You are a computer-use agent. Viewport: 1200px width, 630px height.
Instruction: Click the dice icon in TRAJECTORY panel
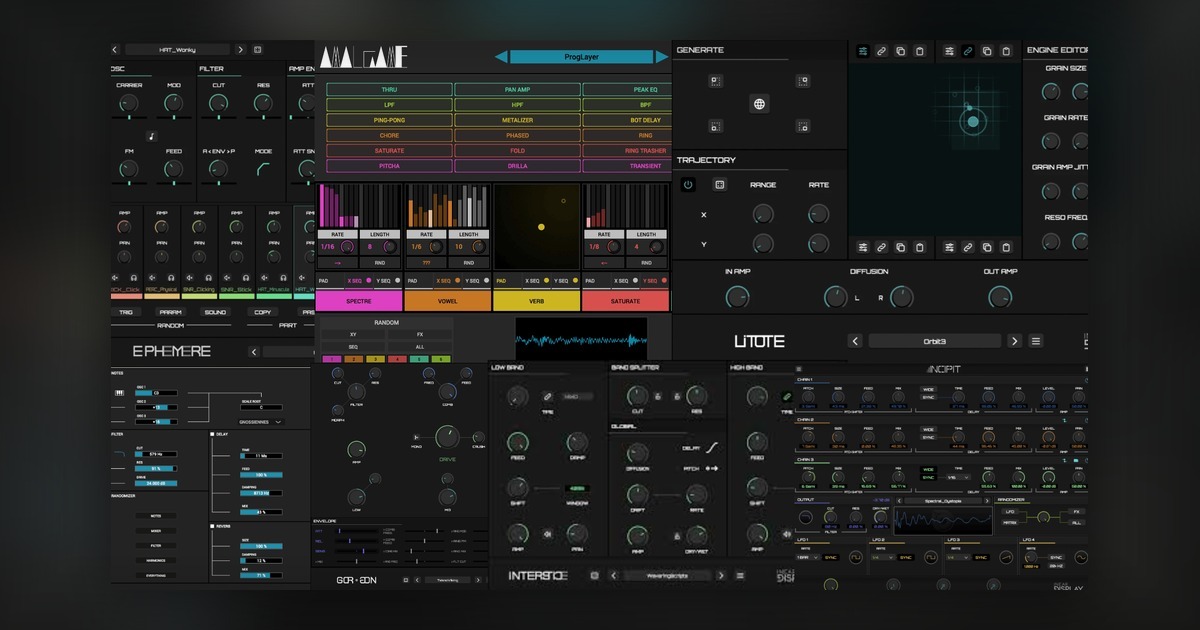(719, 185)
